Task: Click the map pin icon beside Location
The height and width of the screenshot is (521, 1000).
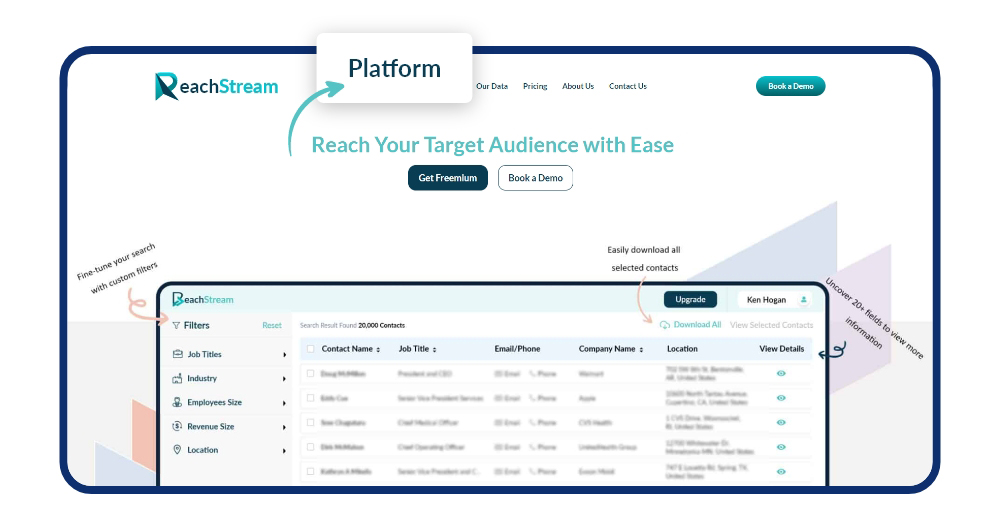Action: point(177,450)
